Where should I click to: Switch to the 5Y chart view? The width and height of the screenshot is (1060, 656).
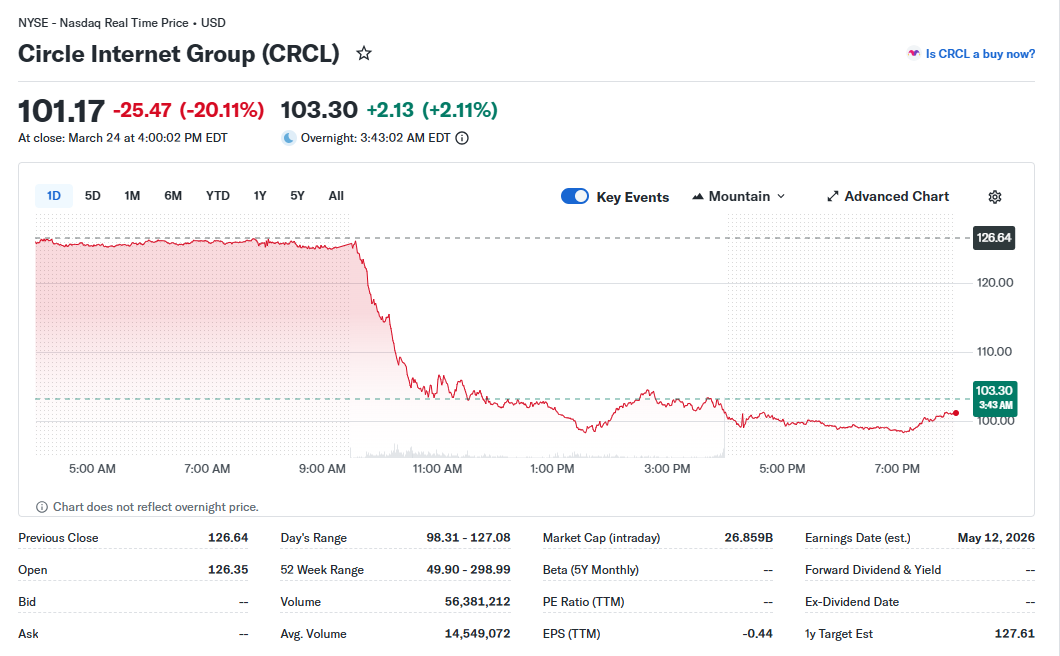297,196
